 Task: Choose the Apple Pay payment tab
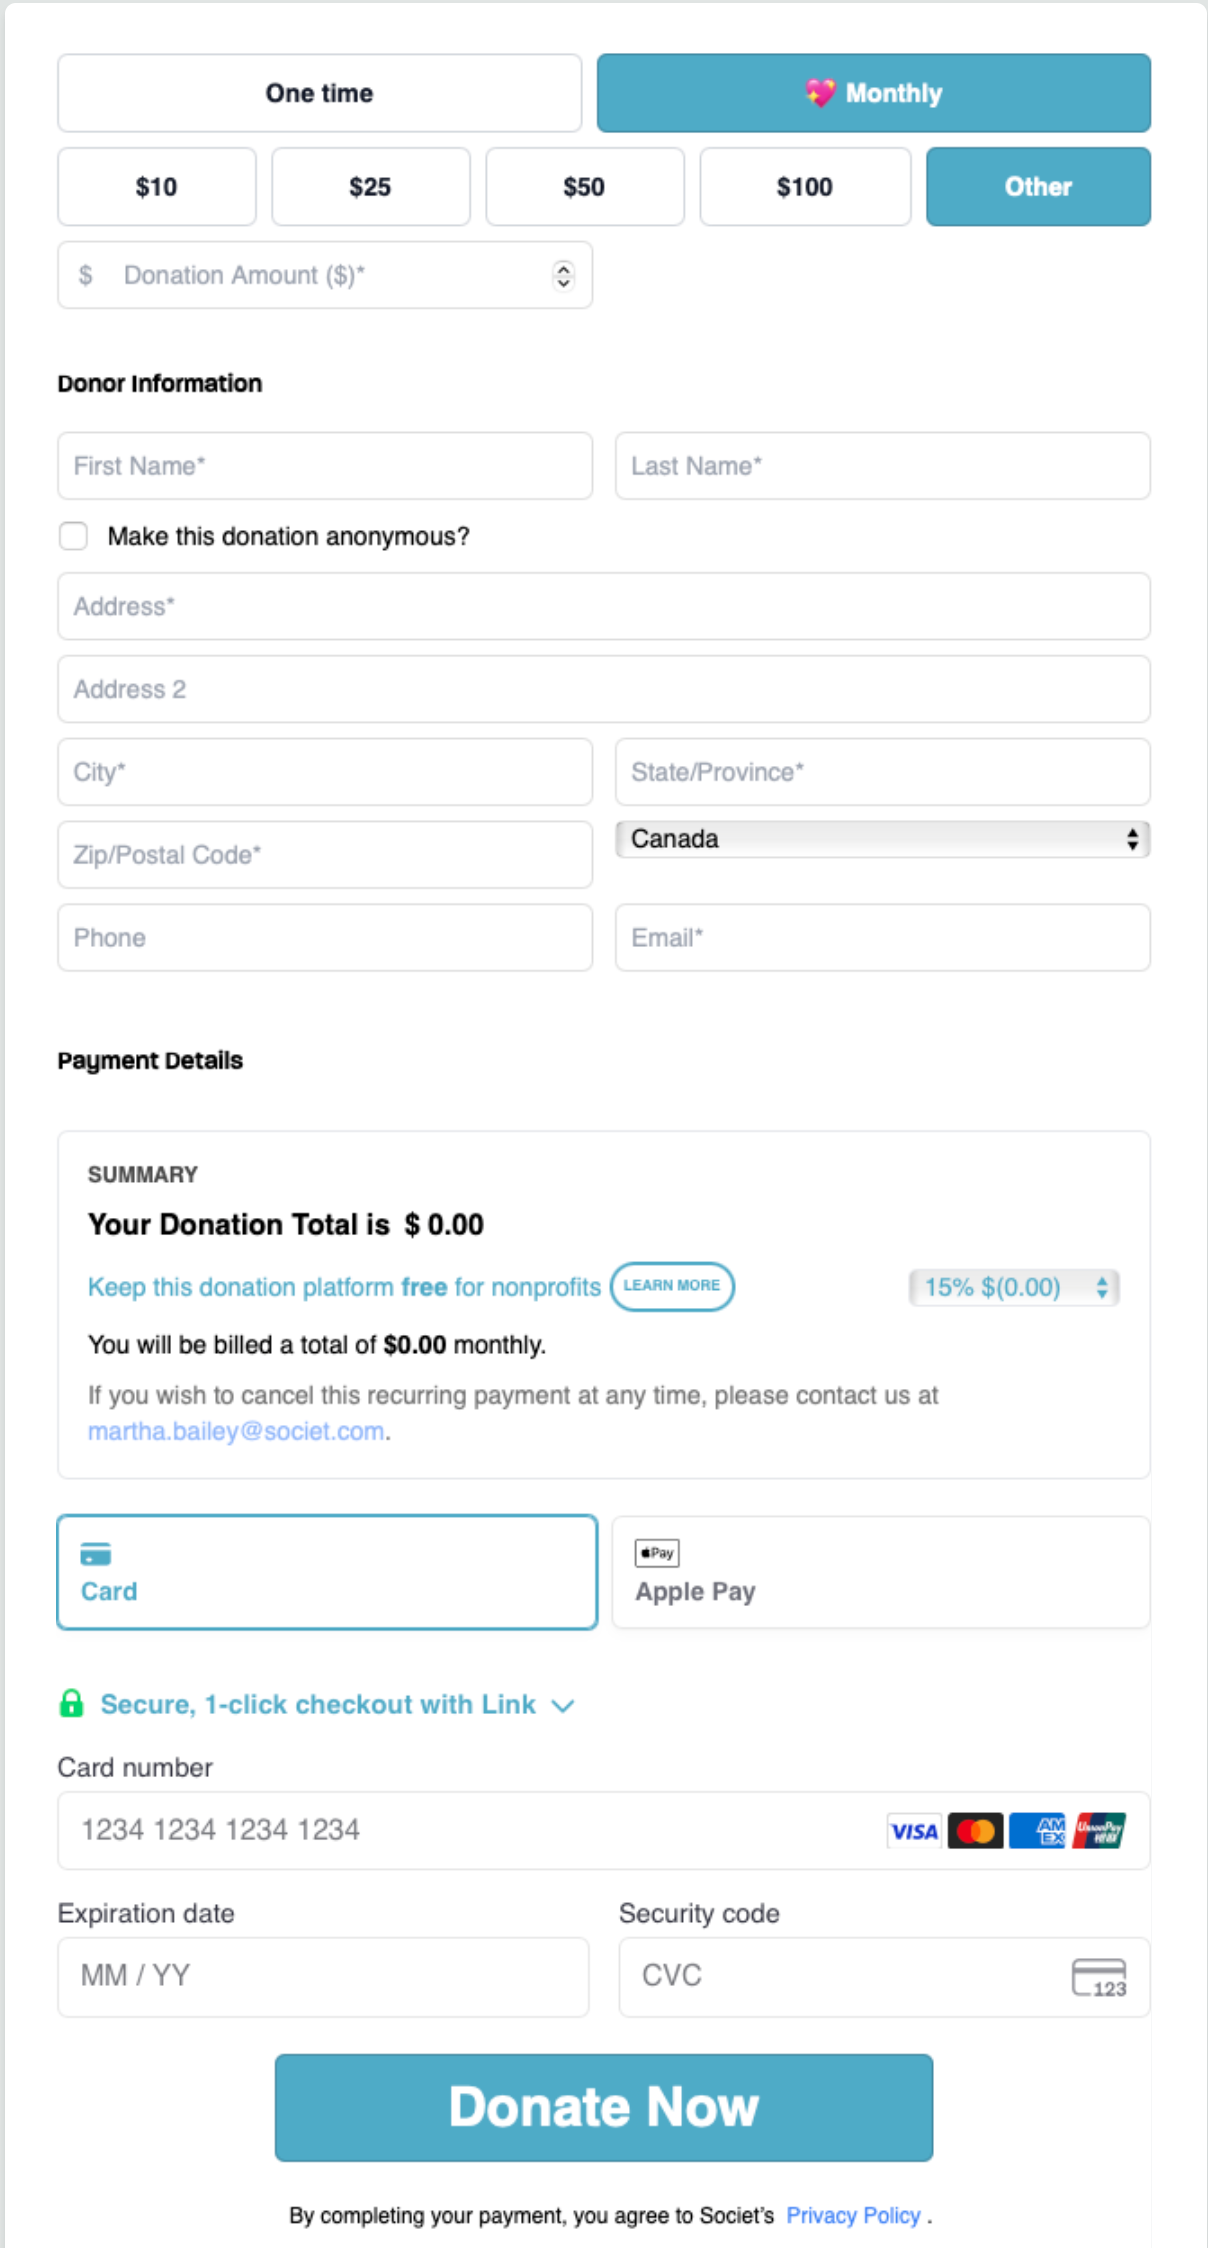(x=880, y=1572)
